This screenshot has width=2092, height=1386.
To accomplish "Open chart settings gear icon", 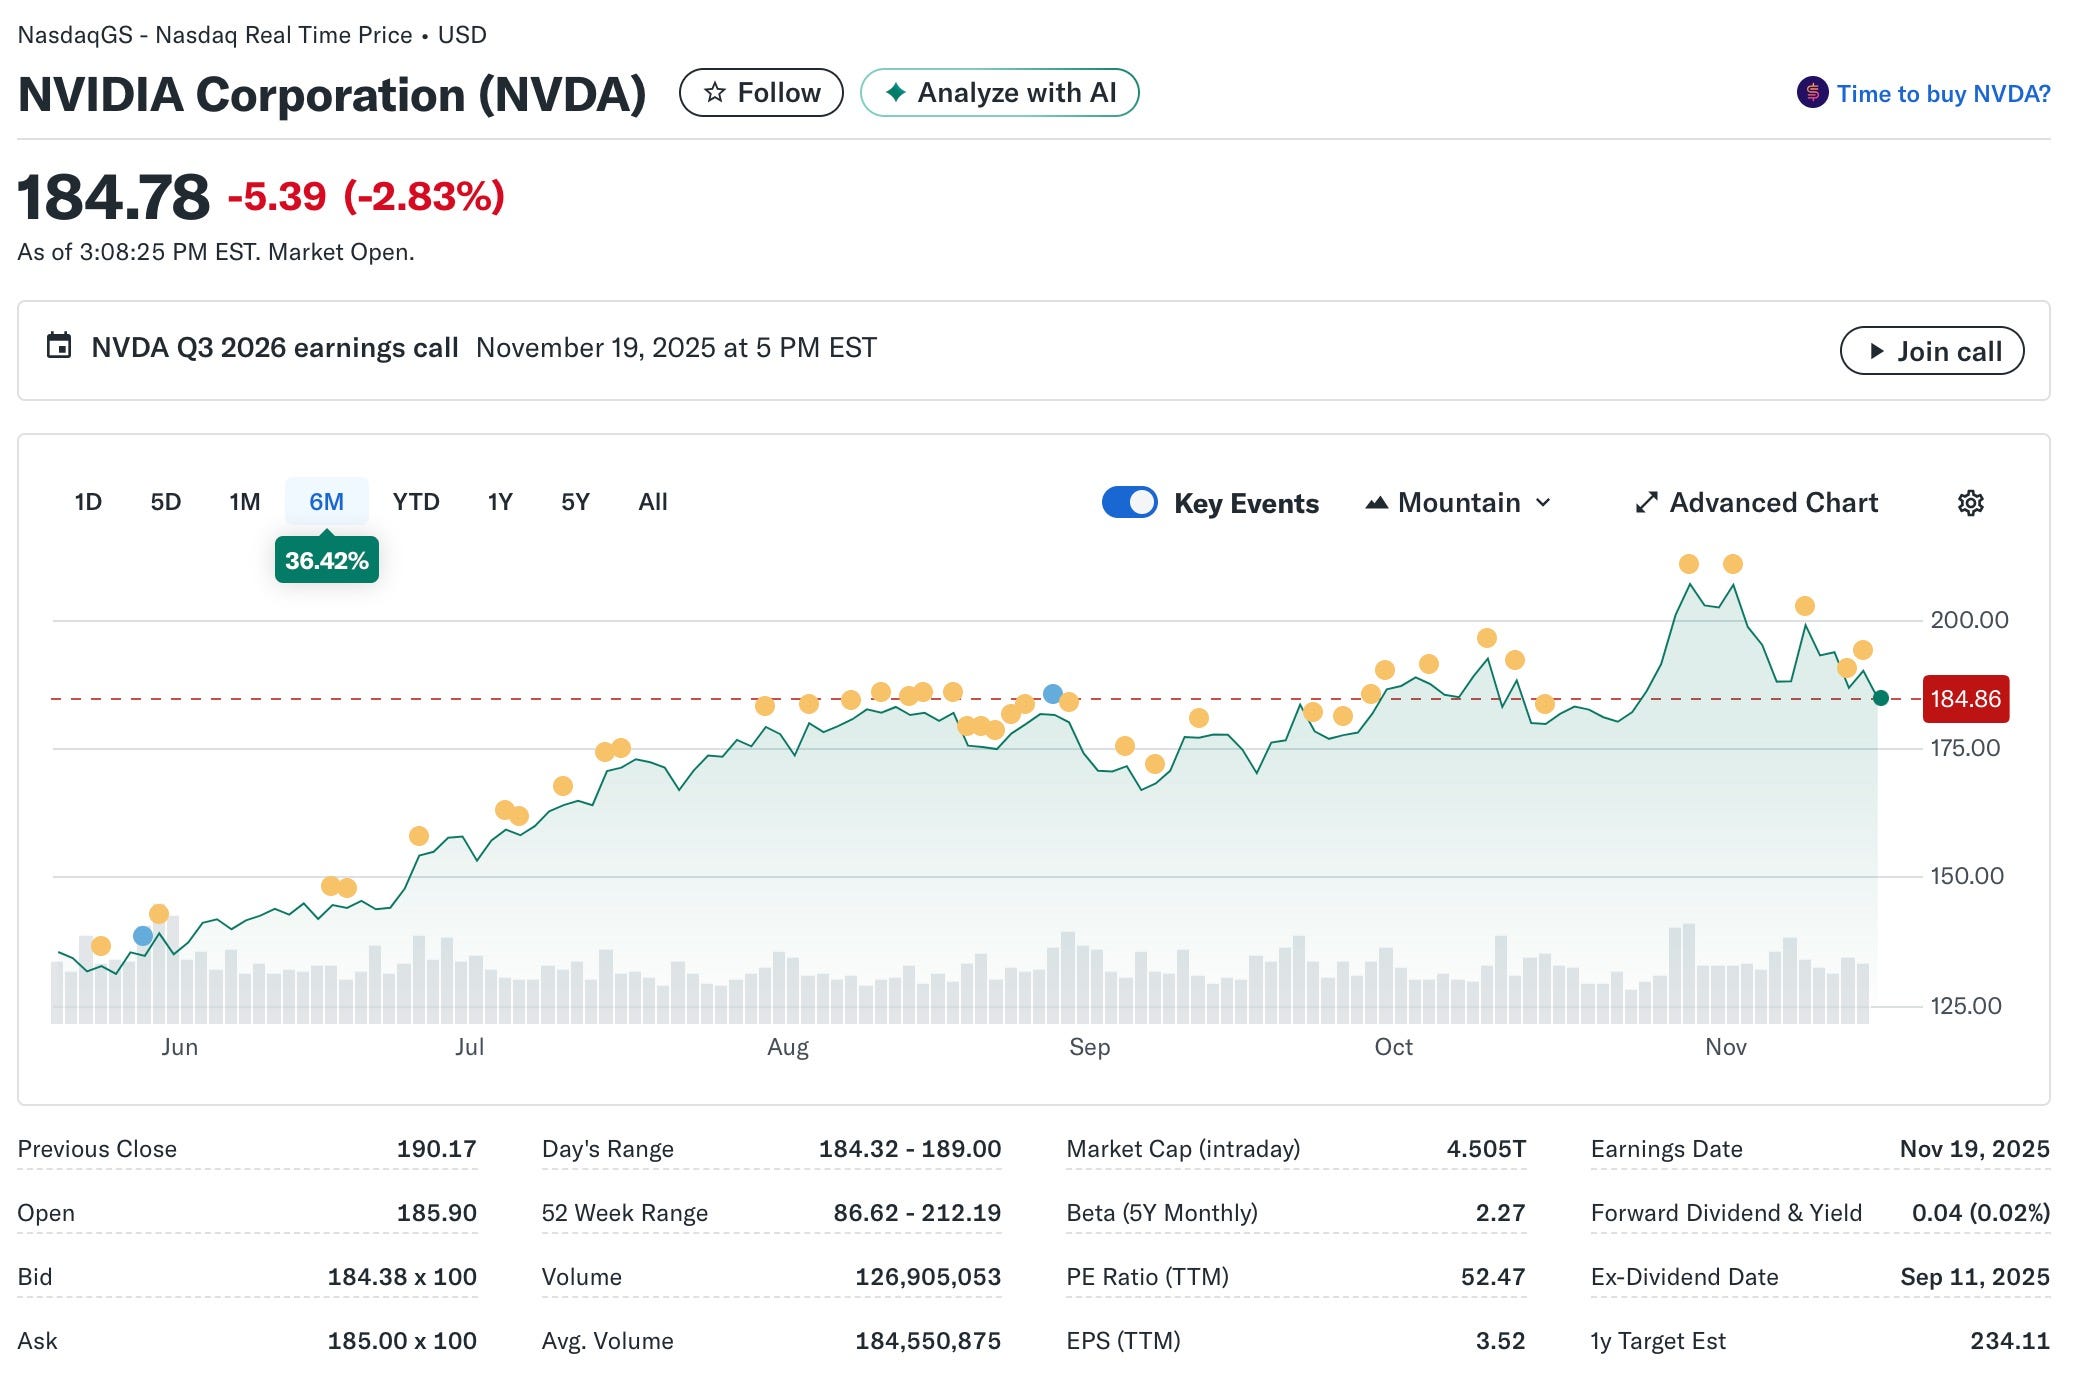I will [1969, 503].
